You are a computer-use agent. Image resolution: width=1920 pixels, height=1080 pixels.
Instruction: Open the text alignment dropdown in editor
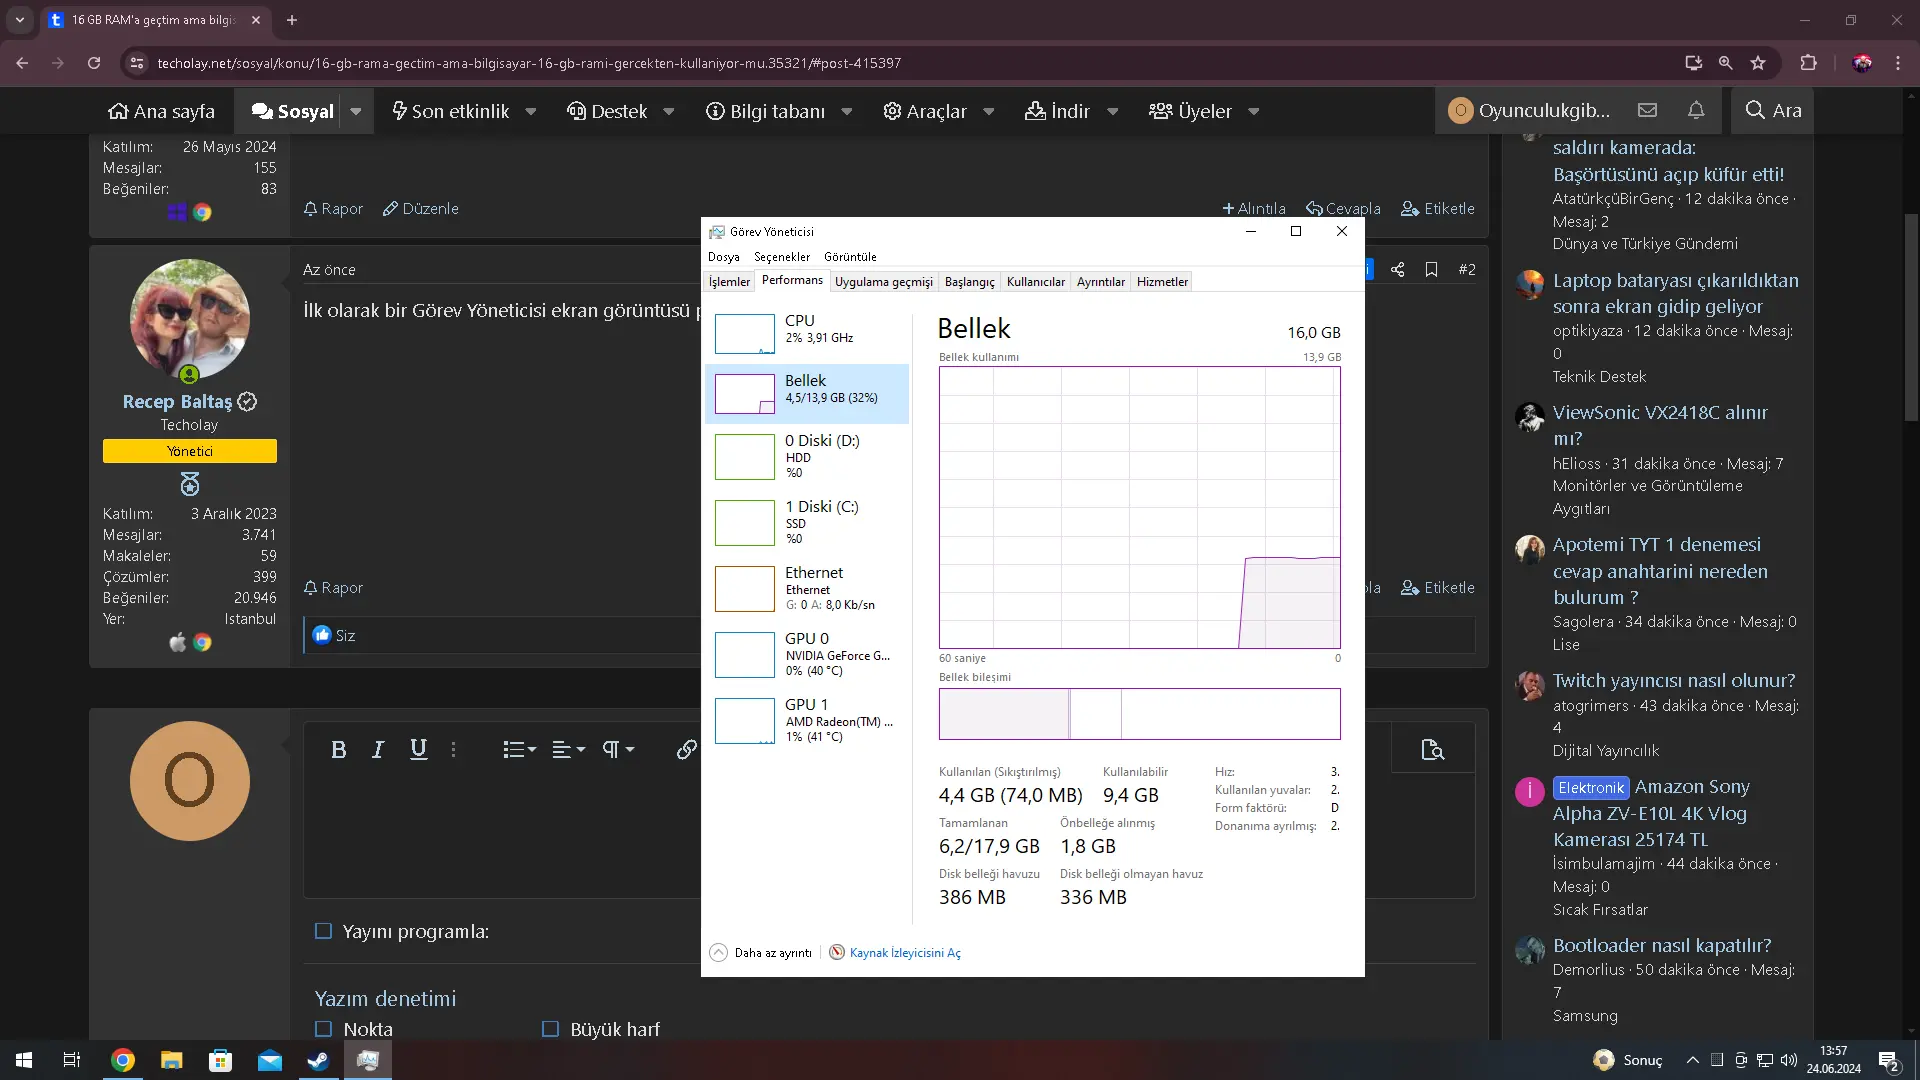coord(568,750)
